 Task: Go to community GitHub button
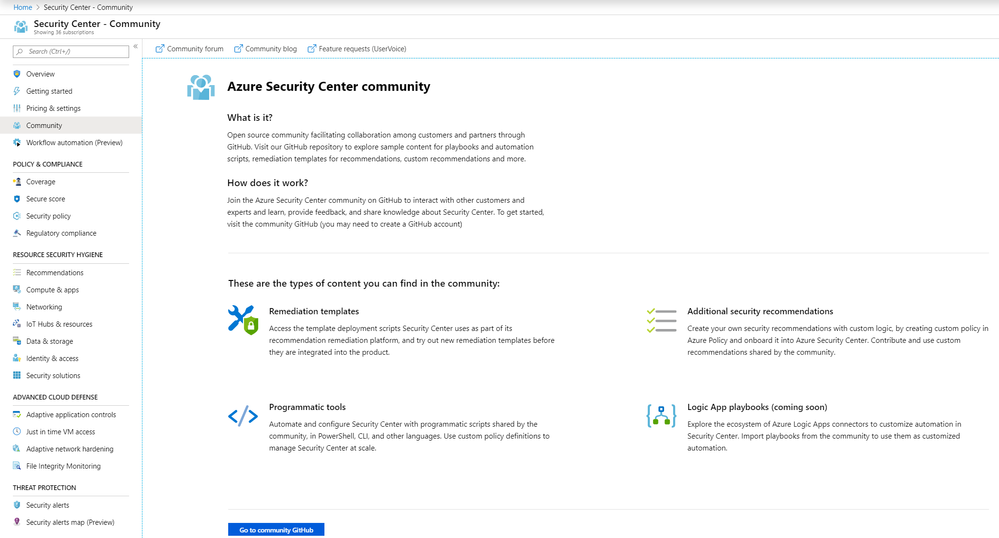tap(276, 530)
